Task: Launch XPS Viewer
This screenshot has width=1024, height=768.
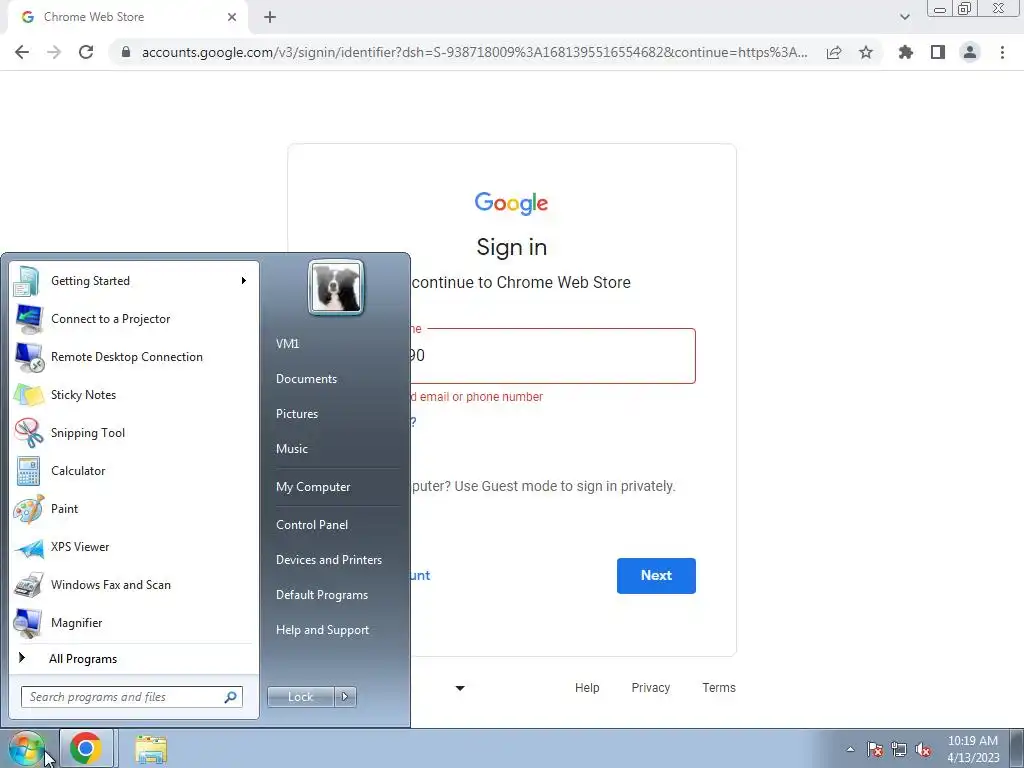Action: click(133, 547)
